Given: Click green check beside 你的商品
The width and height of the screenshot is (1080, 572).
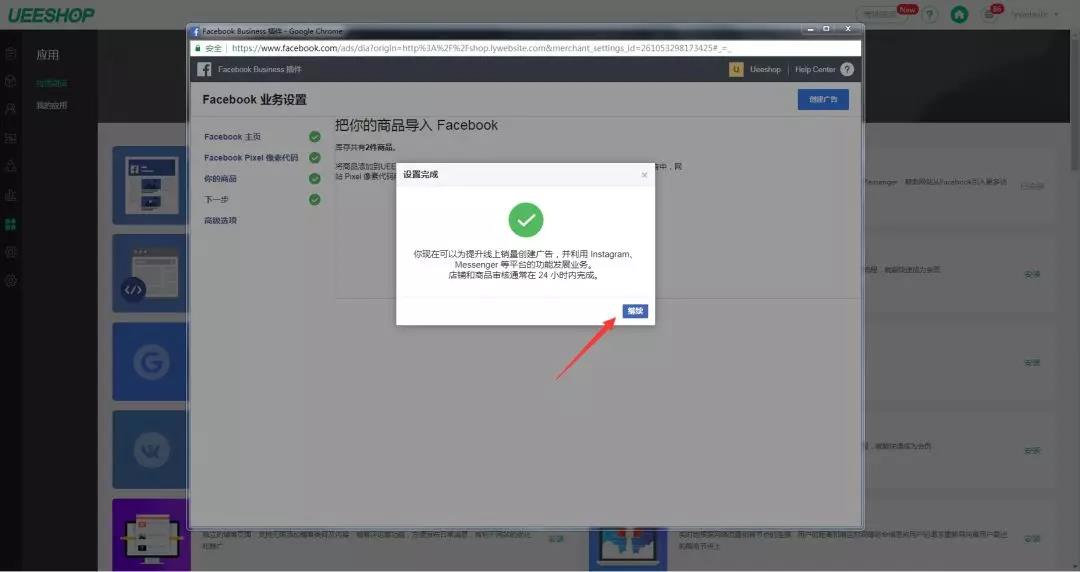Looking at the screenshot, I should pos(315,178).
